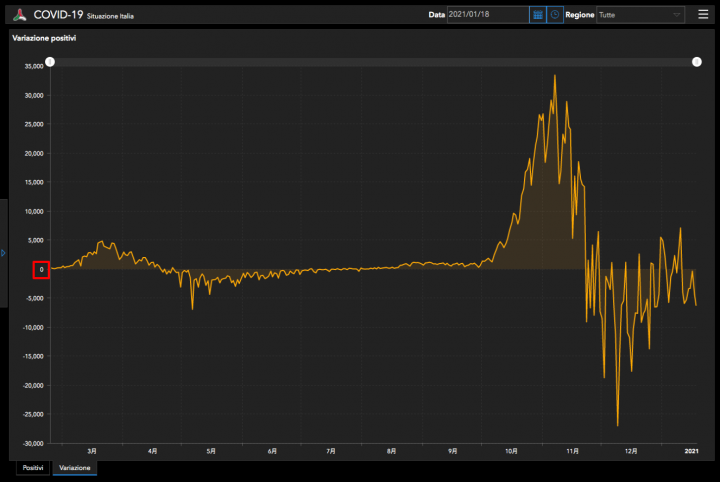
Task: Click the Regione dropdown arrow
Action: point(677,15)
